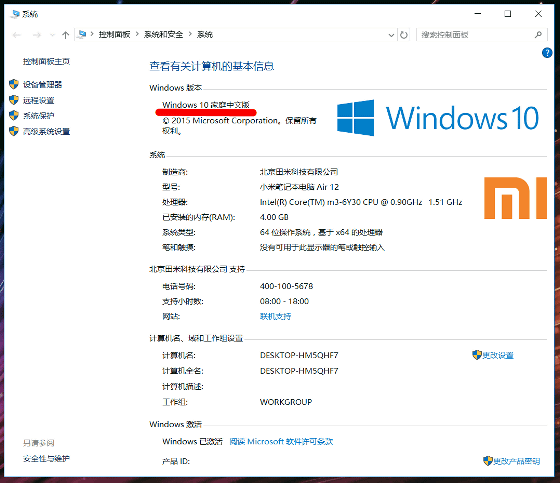Click the Intel Core m3-6Y30 processor text
The height and width of the screenshot is (483, 560).
[361, 202]
